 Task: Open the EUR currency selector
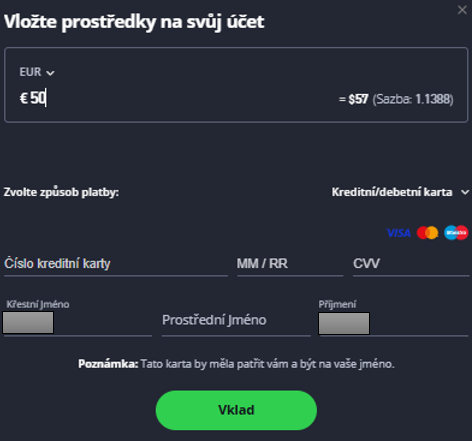[x=37, y=72]
